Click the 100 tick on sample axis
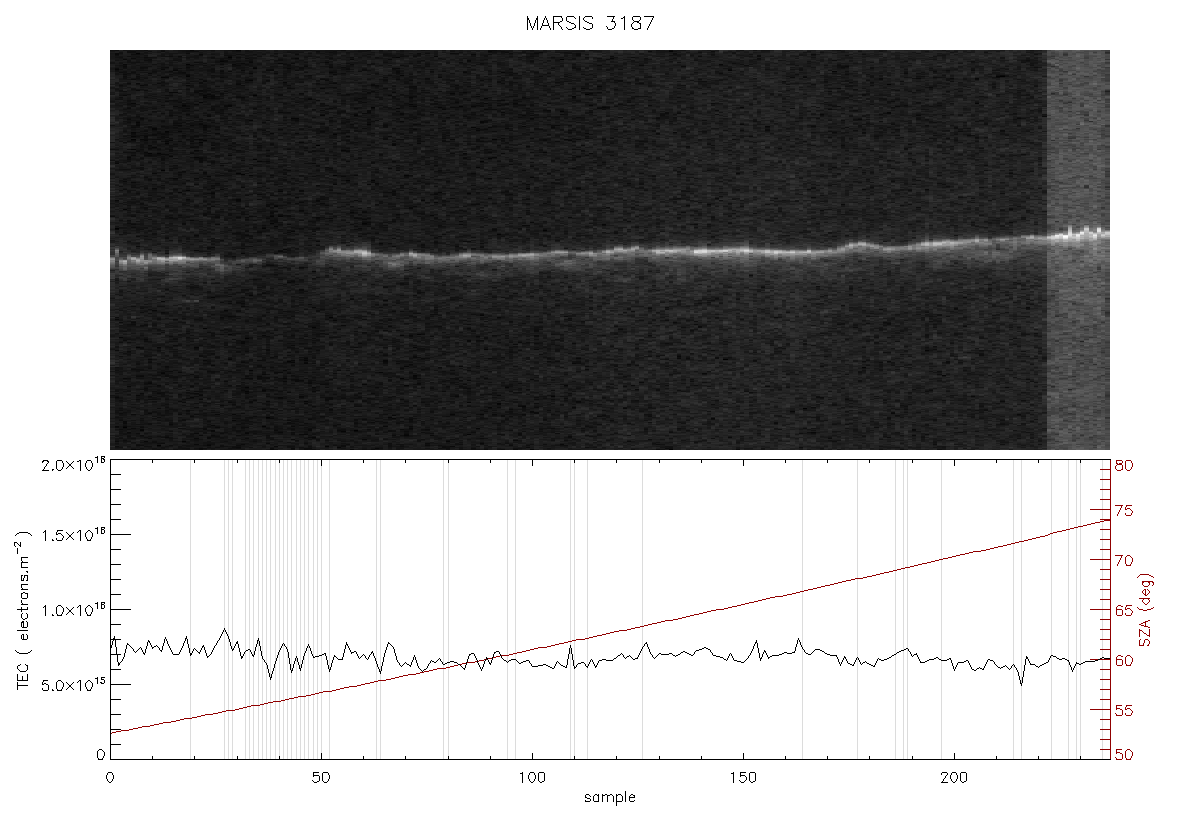Viewport: 1180px width, 830px height. coord(532,778)
